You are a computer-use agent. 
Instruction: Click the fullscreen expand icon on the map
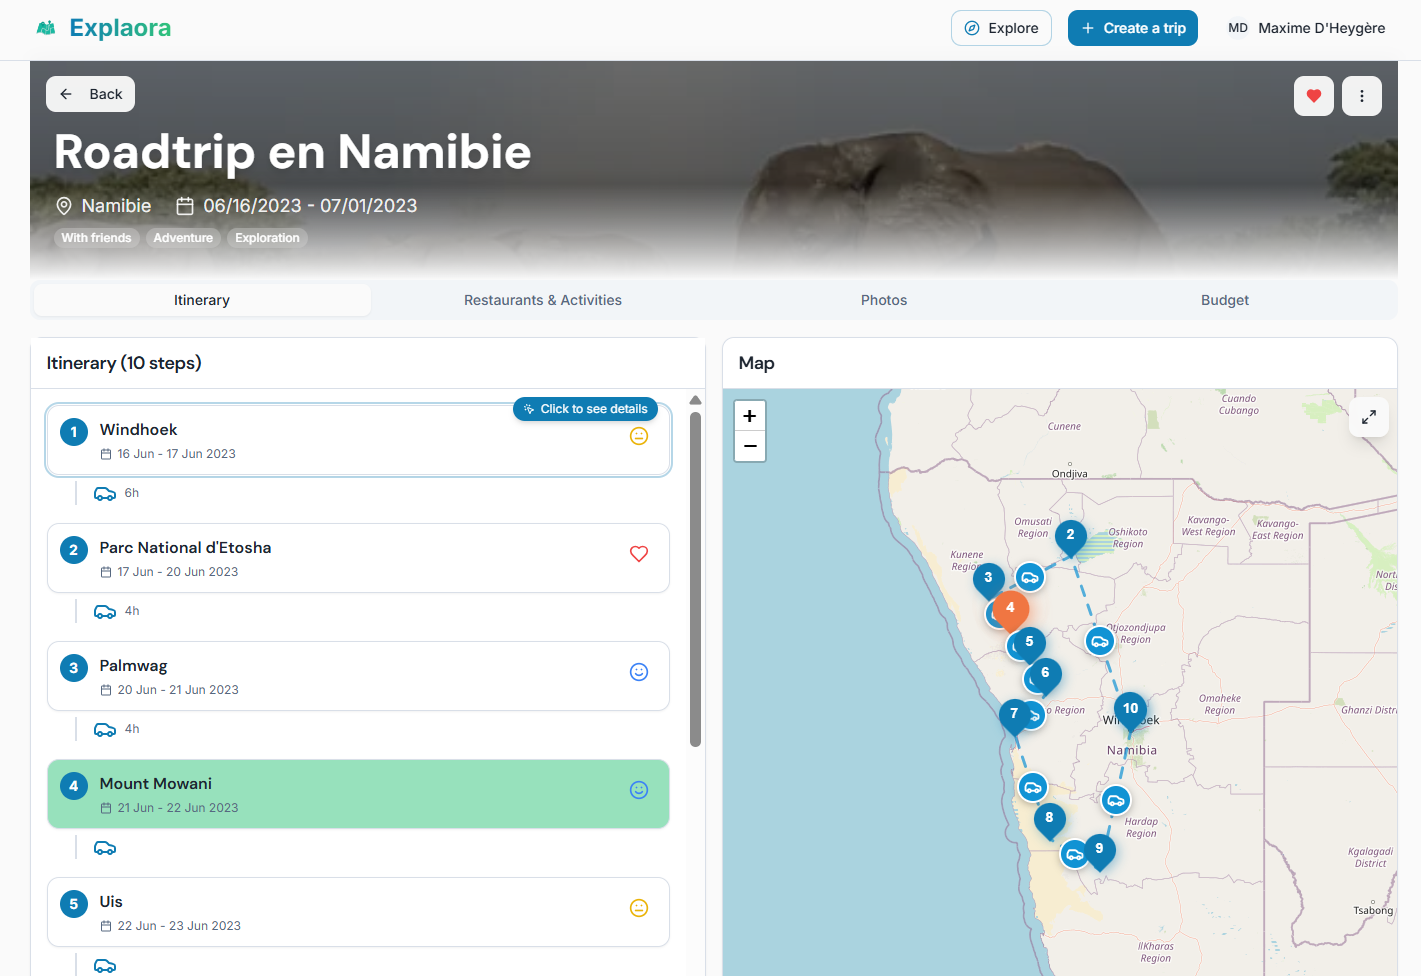pos(1369,417)
